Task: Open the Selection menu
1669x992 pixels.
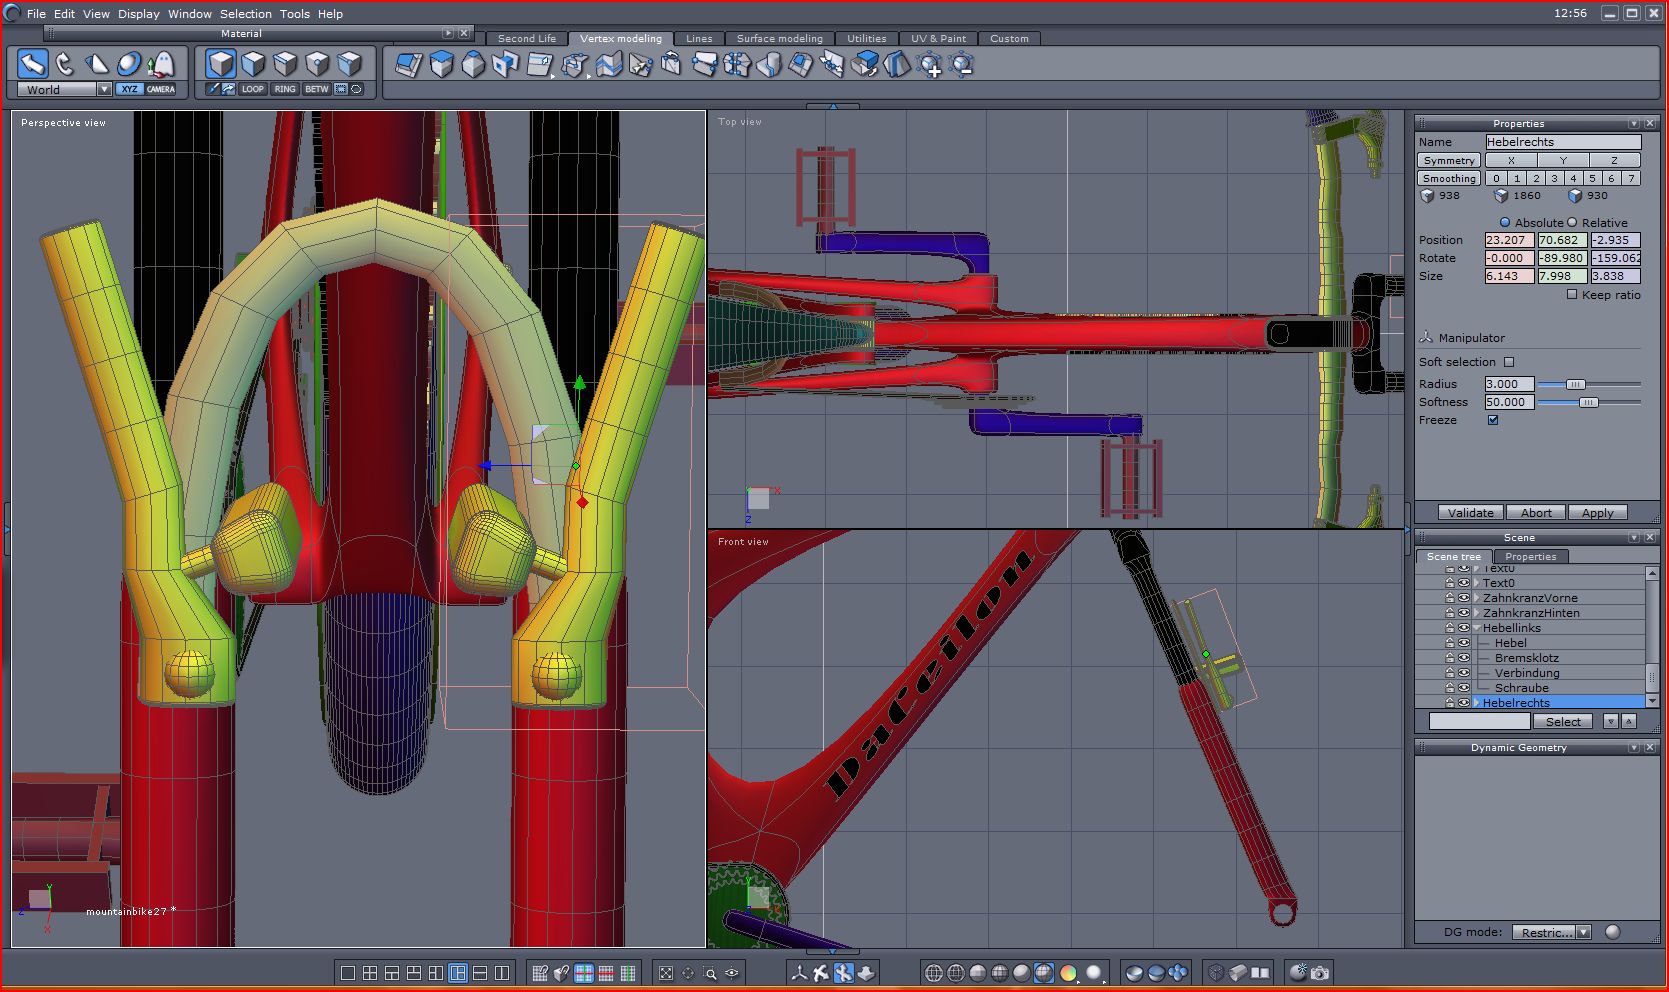Action: pyautogui.click(x=245, y=14)
